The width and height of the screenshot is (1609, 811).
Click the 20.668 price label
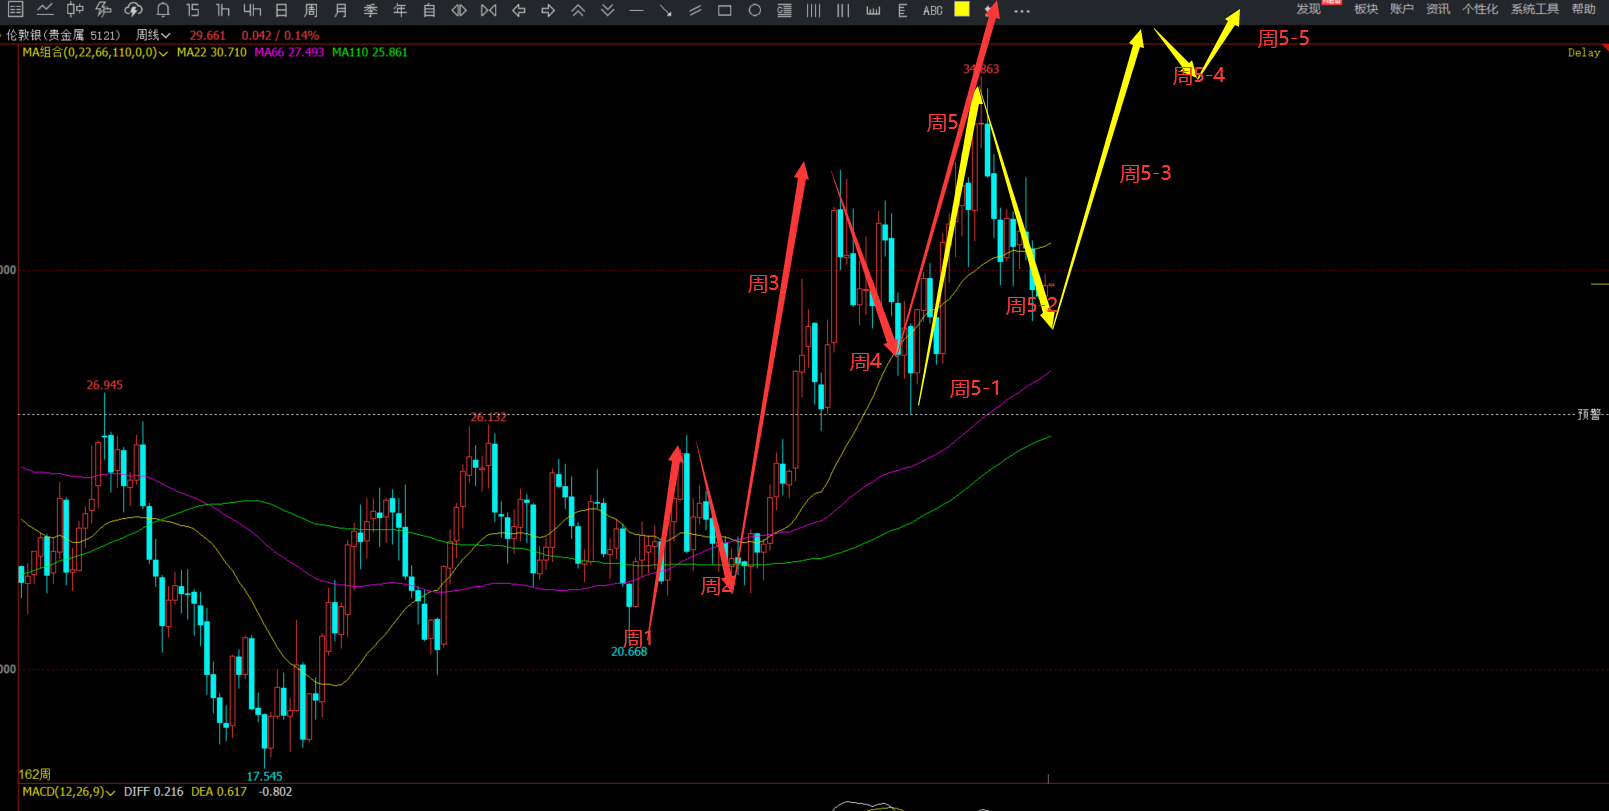629,652
